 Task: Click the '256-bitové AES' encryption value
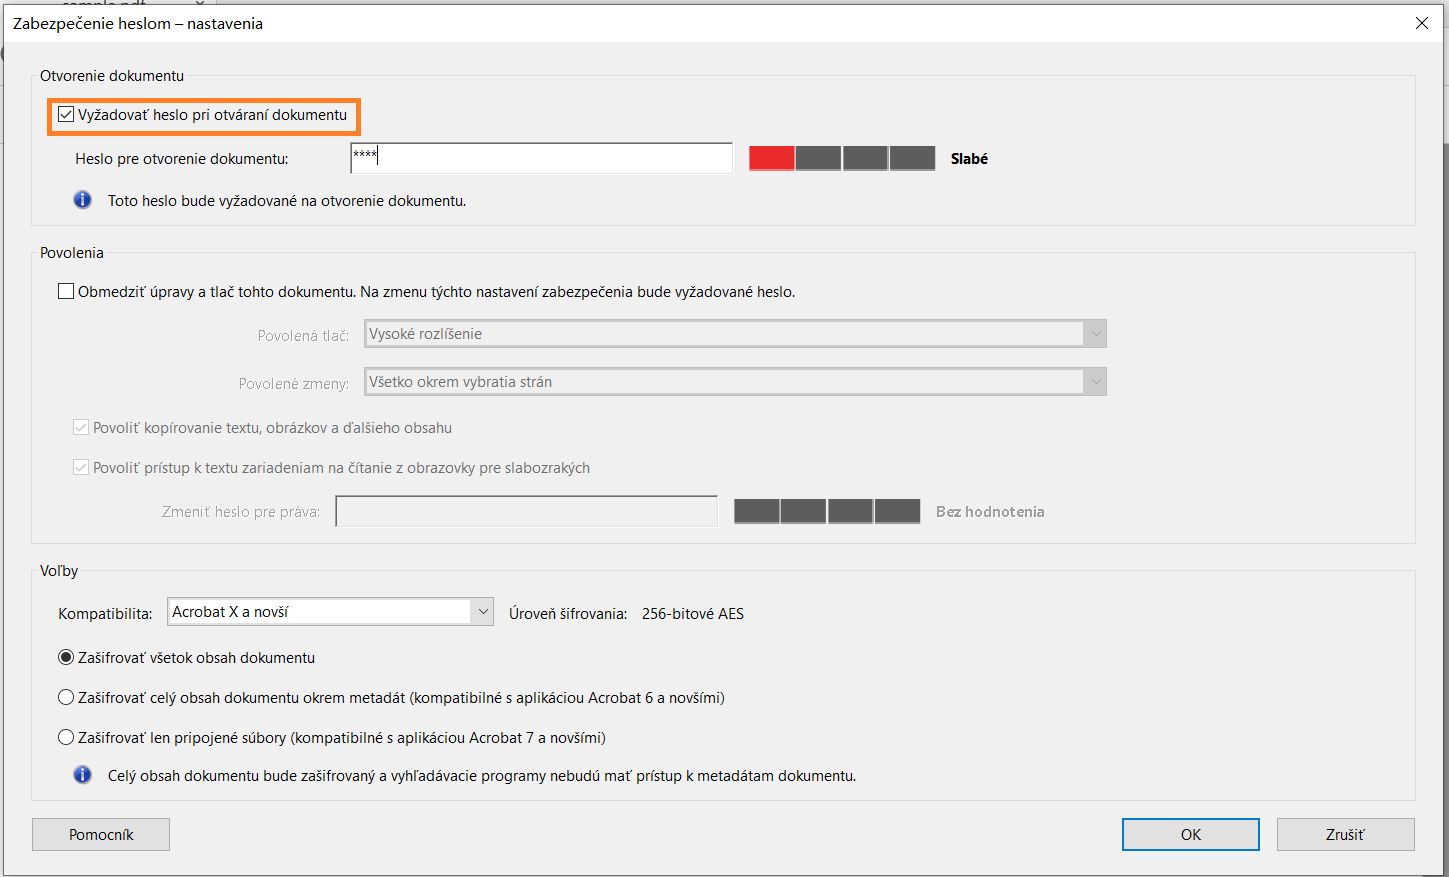(x=693, y=614)
